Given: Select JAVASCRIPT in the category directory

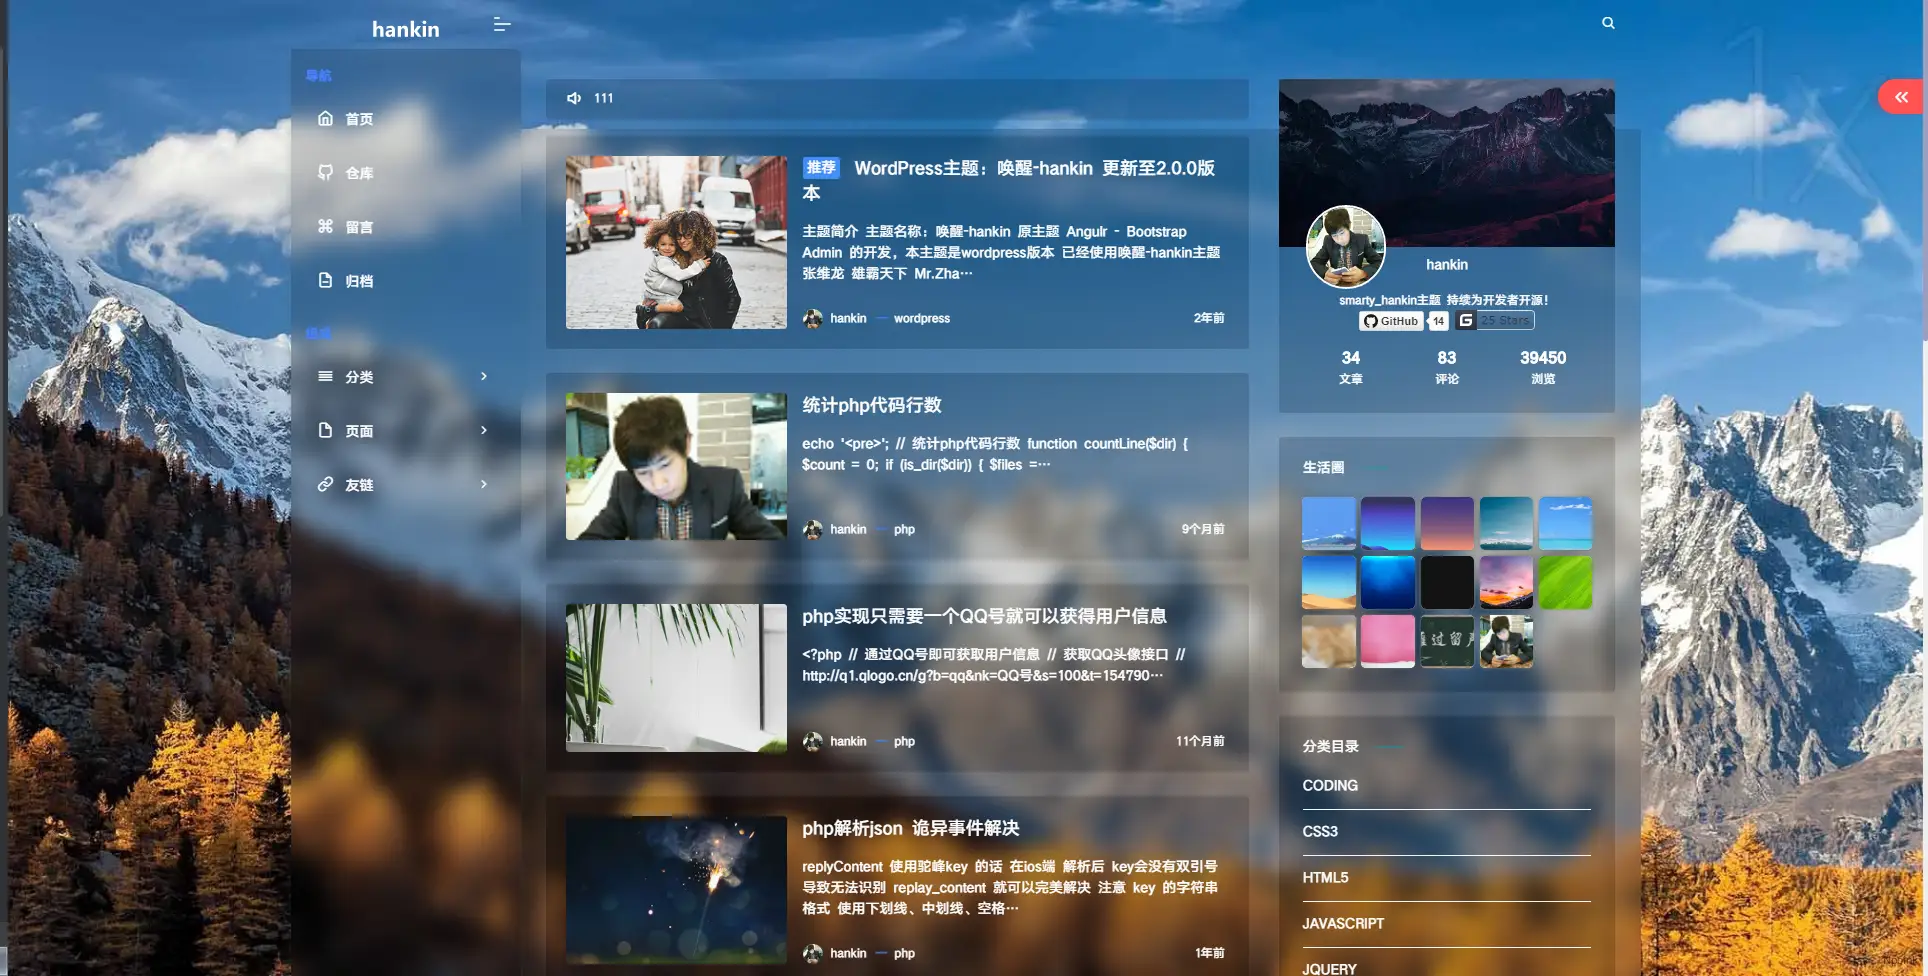Looking at the screenshot, I should click(x=1343, y=923).
